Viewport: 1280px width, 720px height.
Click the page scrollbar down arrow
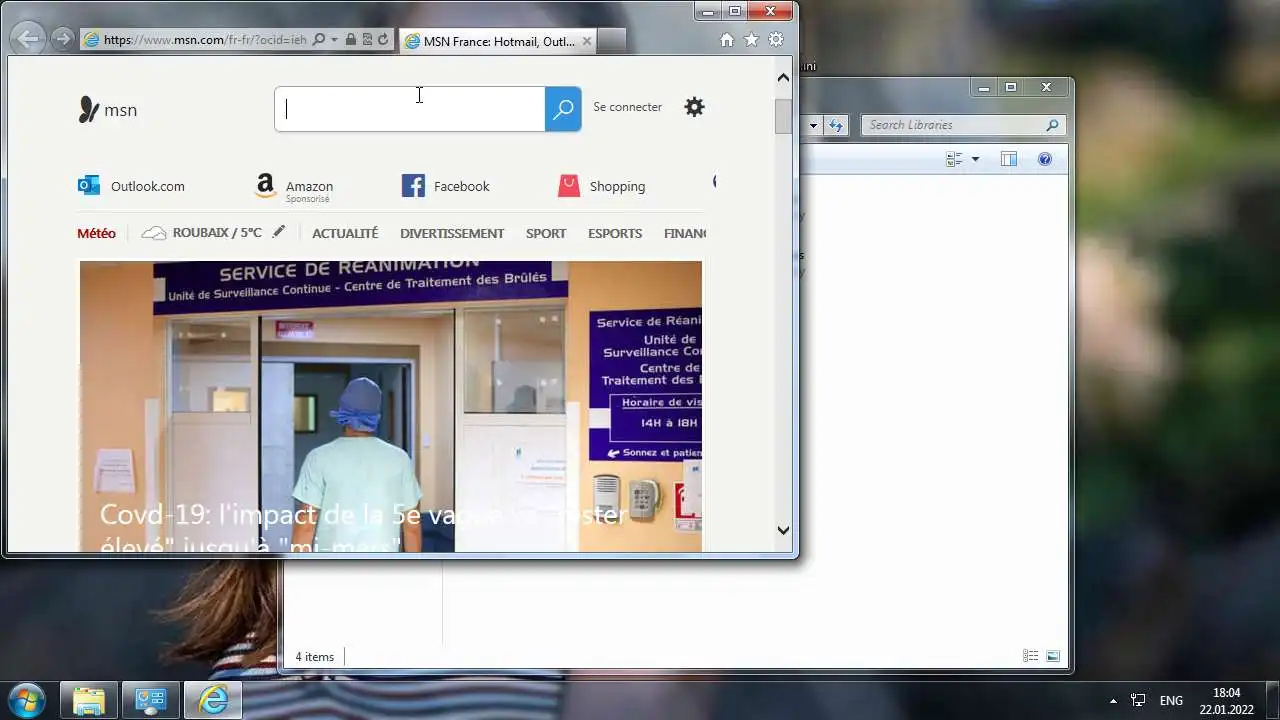pyautogui.click(x=783, y=531)
